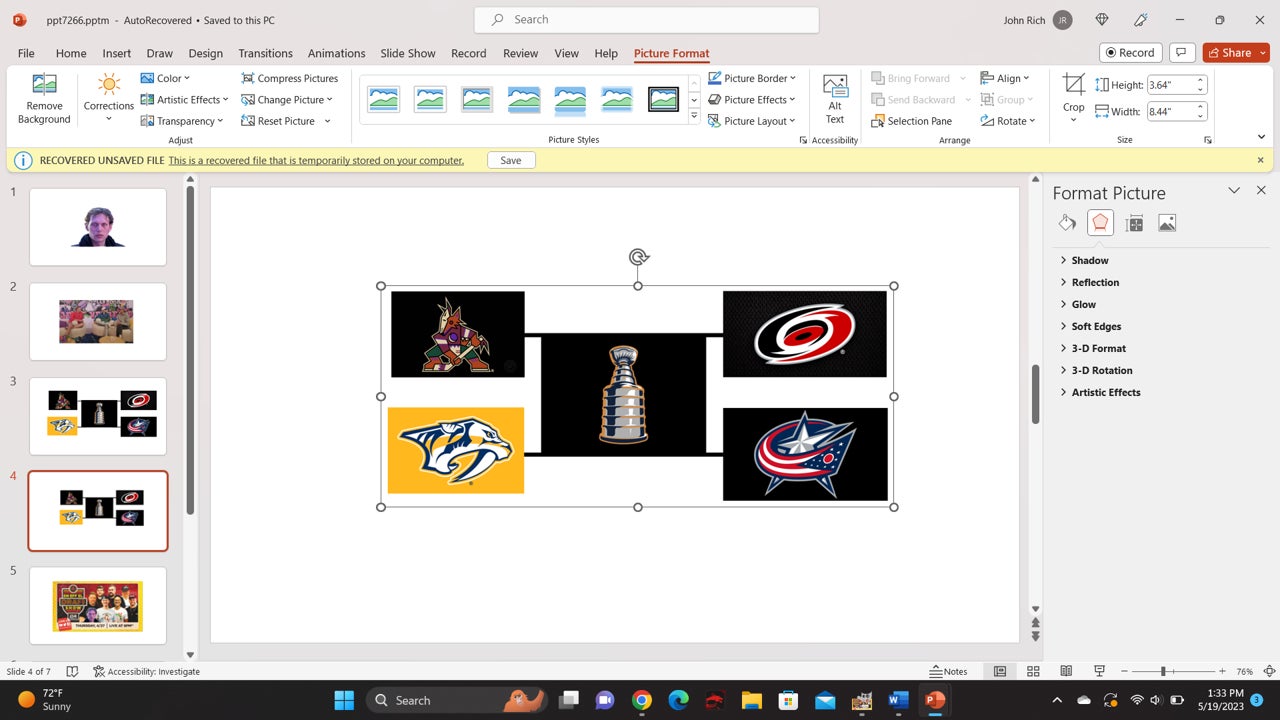Switch to Slide Sorter view
This screenshot has height=720, width=1280.
click(x=1033, y=671)
